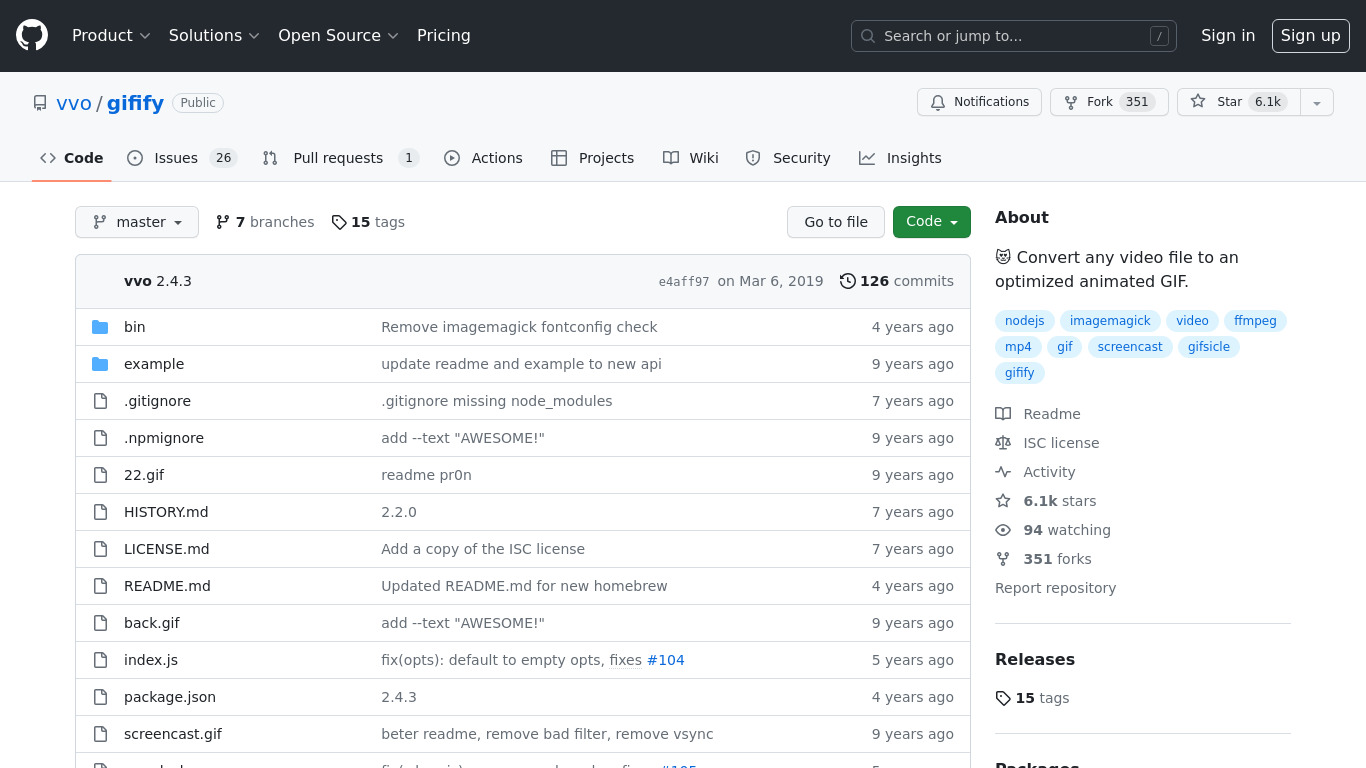This screenshot has width=1366, height=768.
Task: Click the Go to file button
Action: click(x=836, y=222)
